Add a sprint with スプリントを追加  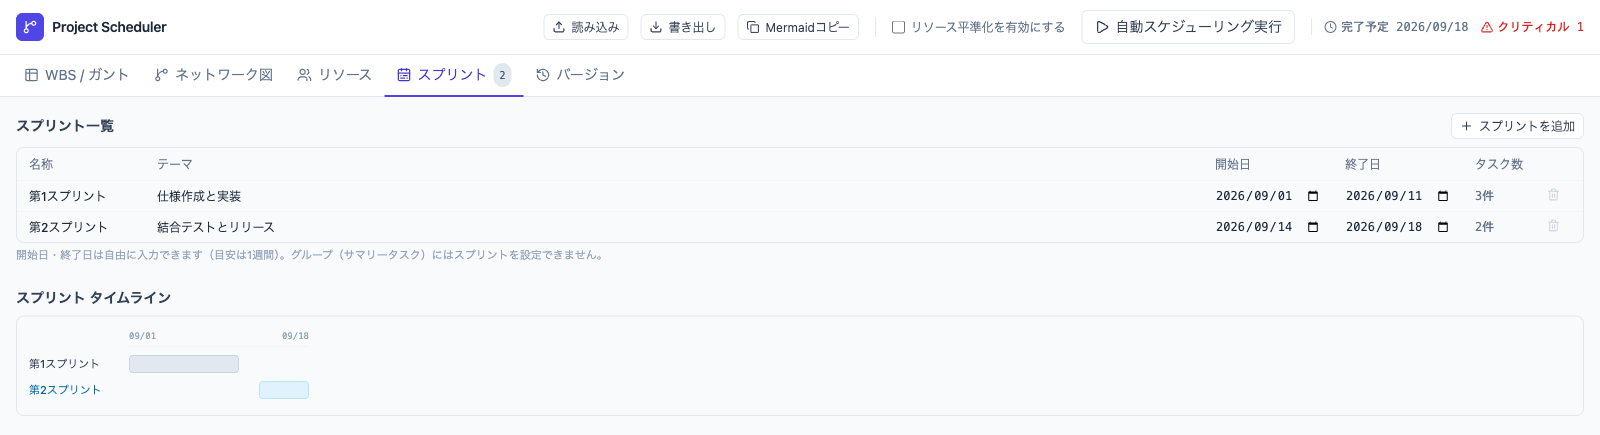pyautogui.click(x=1517, y=126)
